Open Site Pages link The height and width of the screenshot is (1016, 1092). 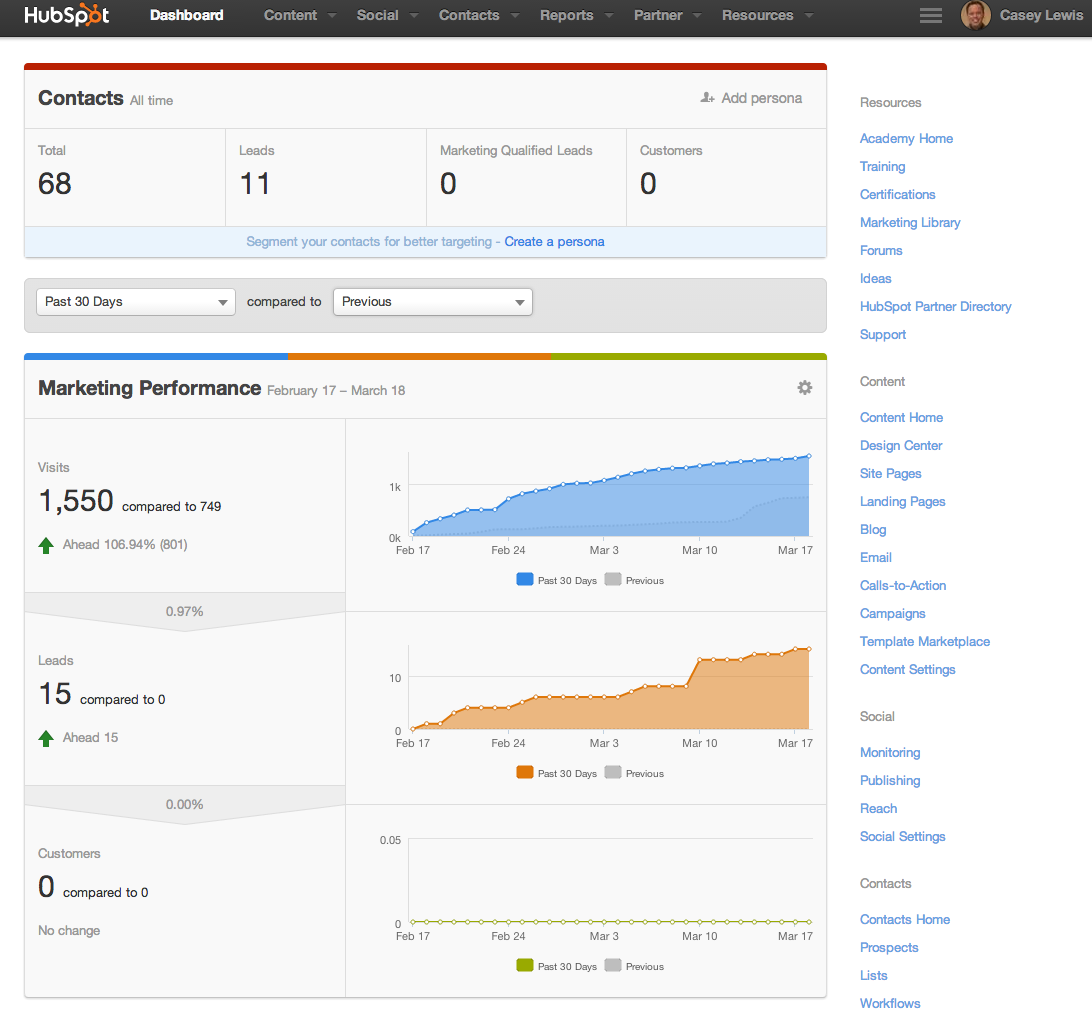point(890,474)
